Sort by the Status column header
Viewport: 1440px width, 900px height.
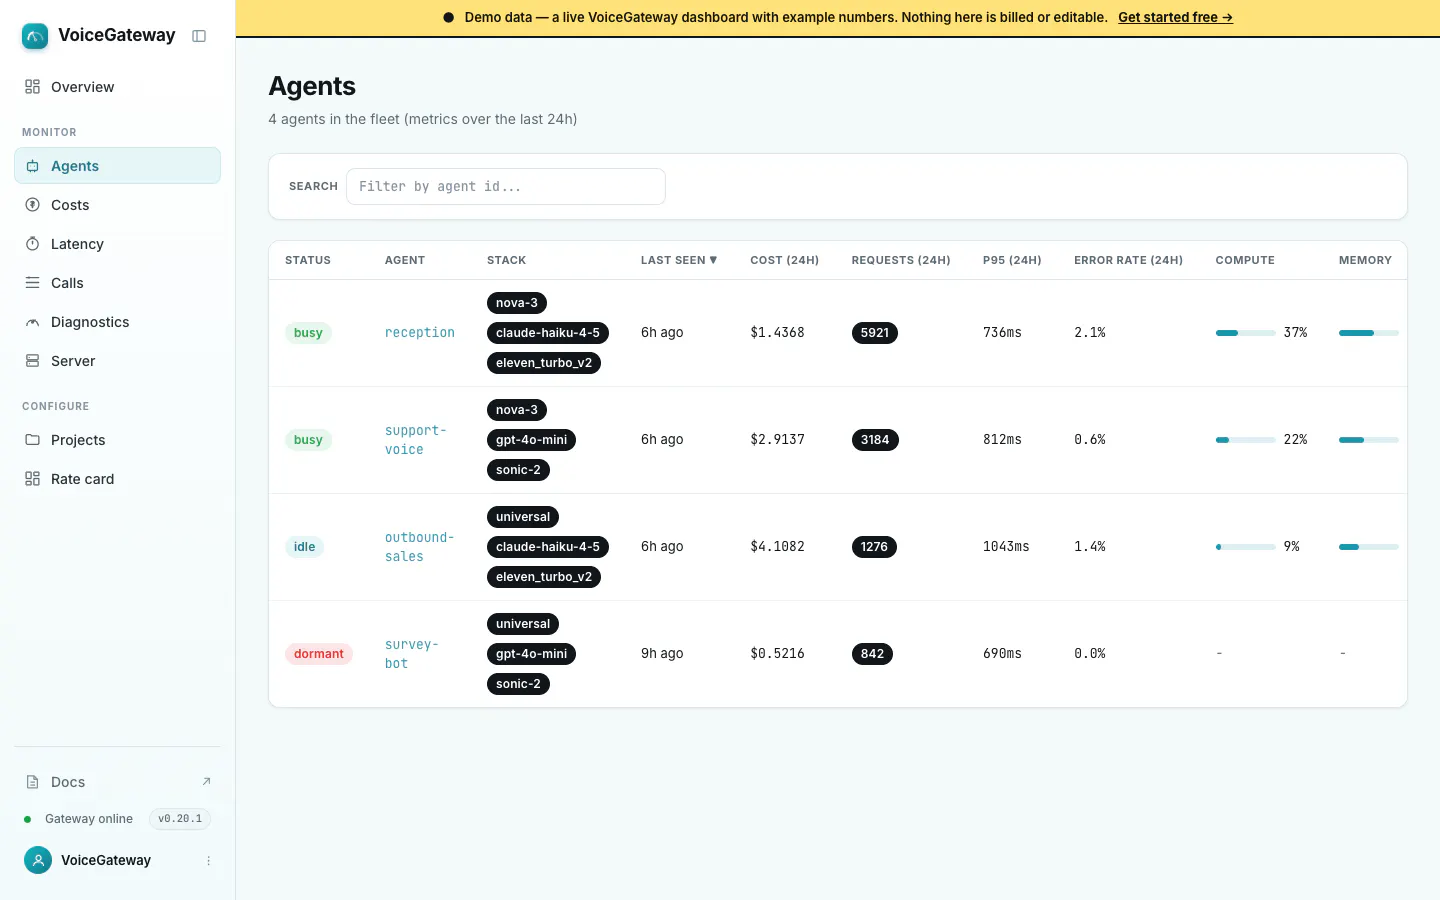point(308,260)
